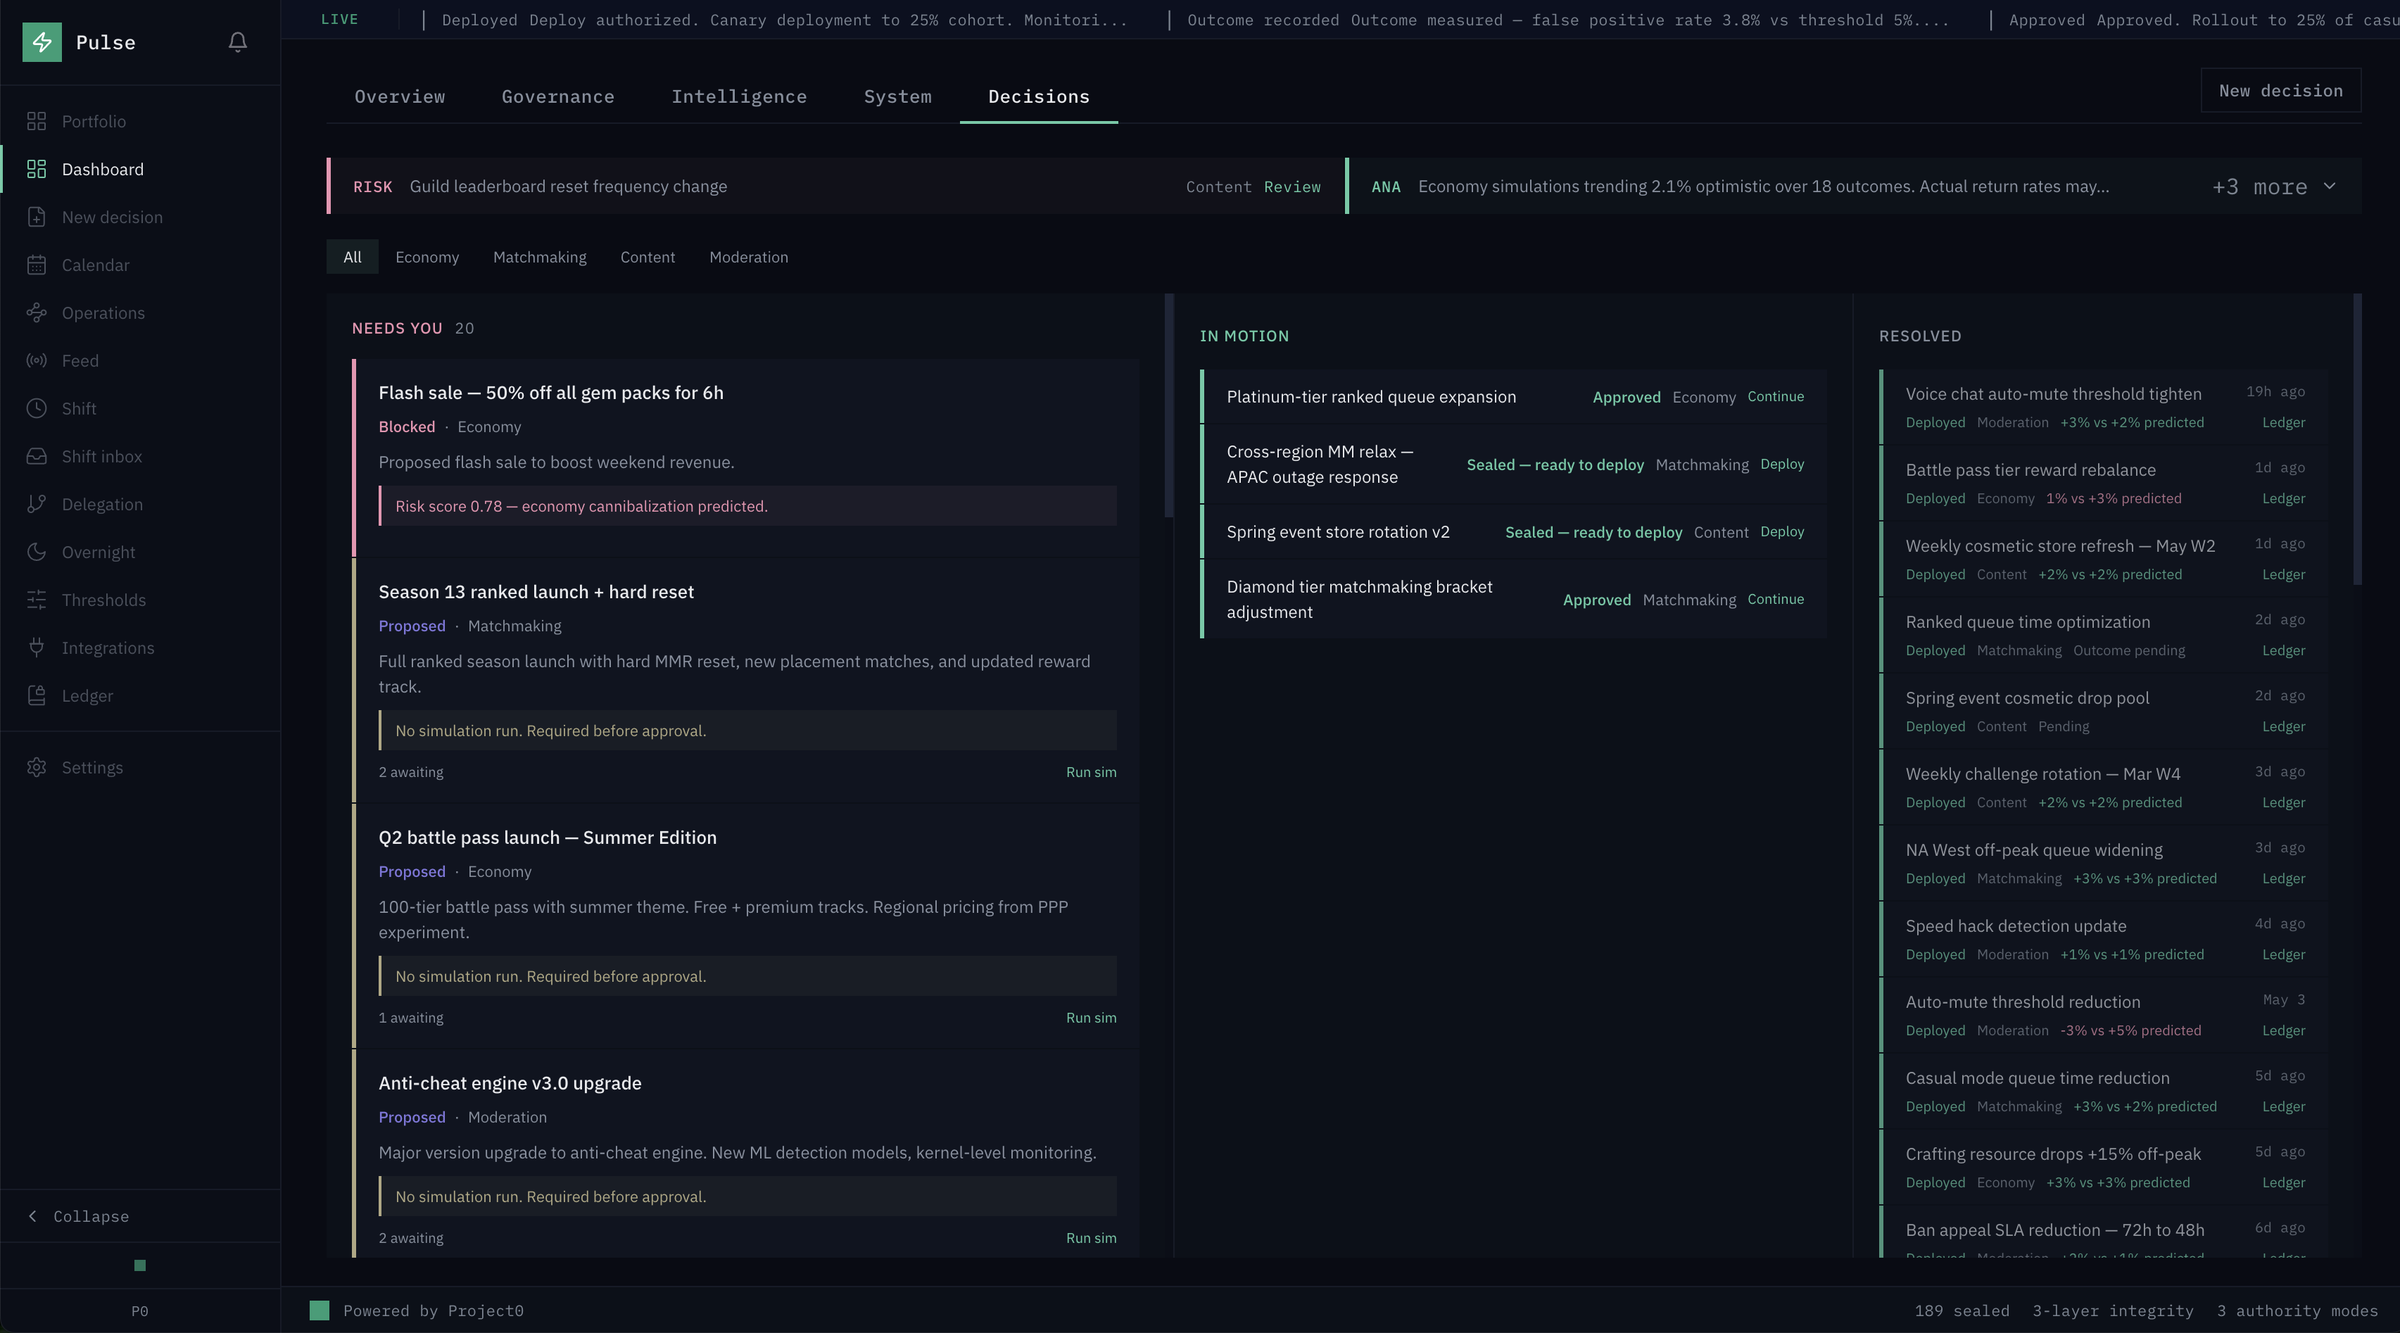Click the Overnight moon icon
The image size is (2400, 1333).
click(37, 552)
